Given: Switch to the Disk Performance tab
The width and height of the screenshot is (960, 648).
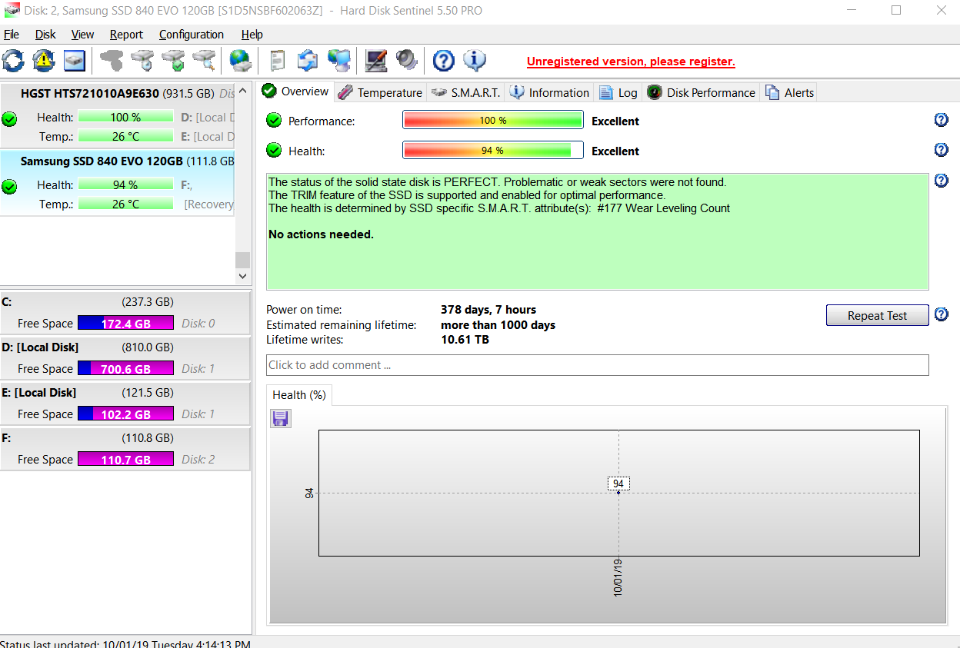Looking at the screenshot, I should [x=702, y=92].
